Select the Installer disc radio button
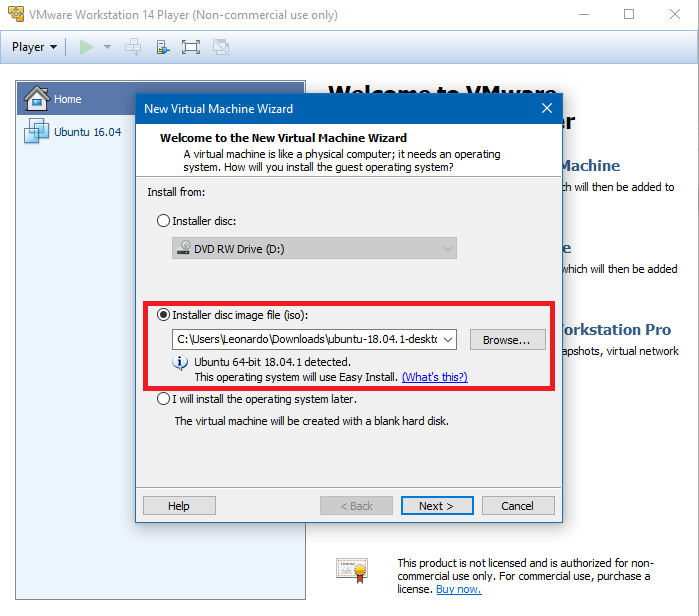This screenshot has height=616, width=699. (163, 221)
